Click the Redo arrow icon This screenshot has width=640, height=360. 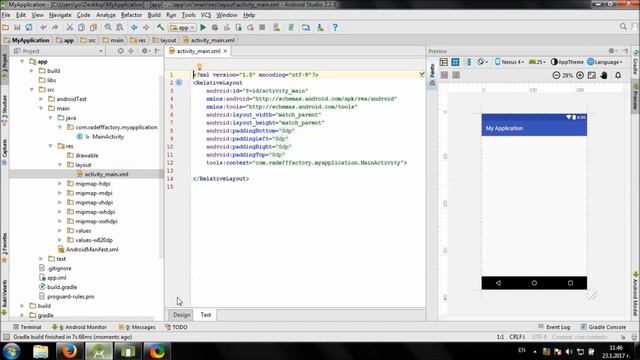click(55, 27)
